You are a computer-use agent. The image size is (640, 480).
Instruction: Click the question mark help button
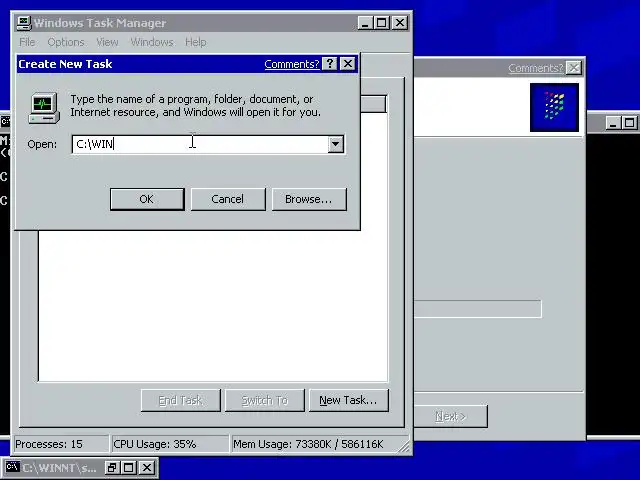click(x=330, y=64)
